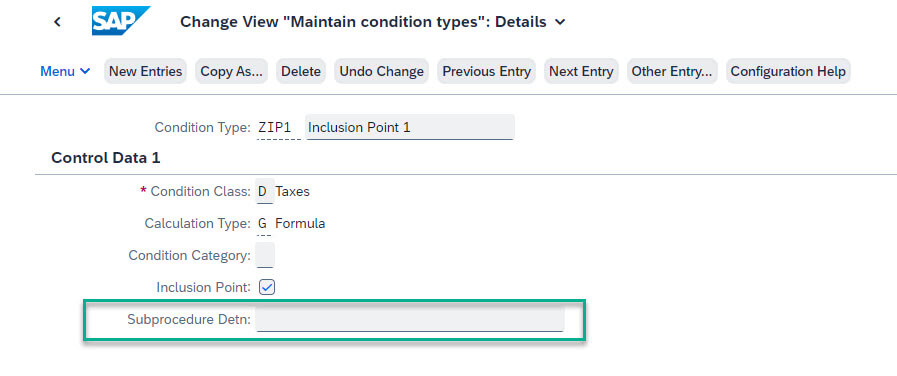The image size is (897, 376).
Task: Click the SAP logo
Action: click(121, 21)
